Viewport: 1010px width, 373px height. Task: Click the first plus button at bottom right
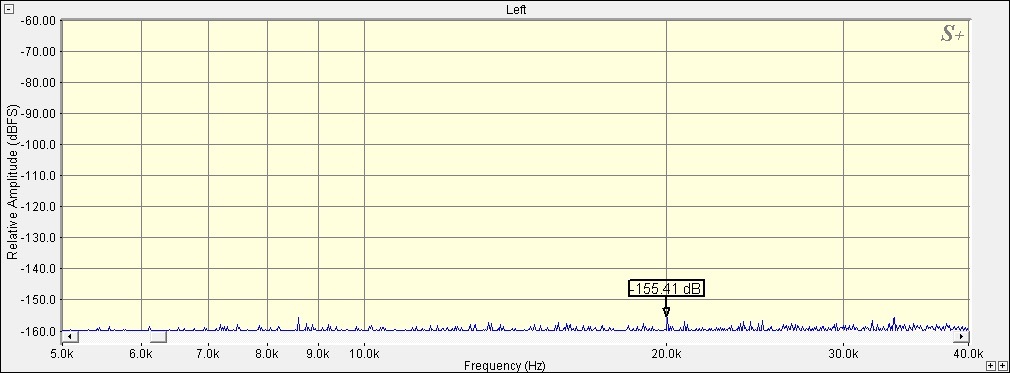(991, 367)
